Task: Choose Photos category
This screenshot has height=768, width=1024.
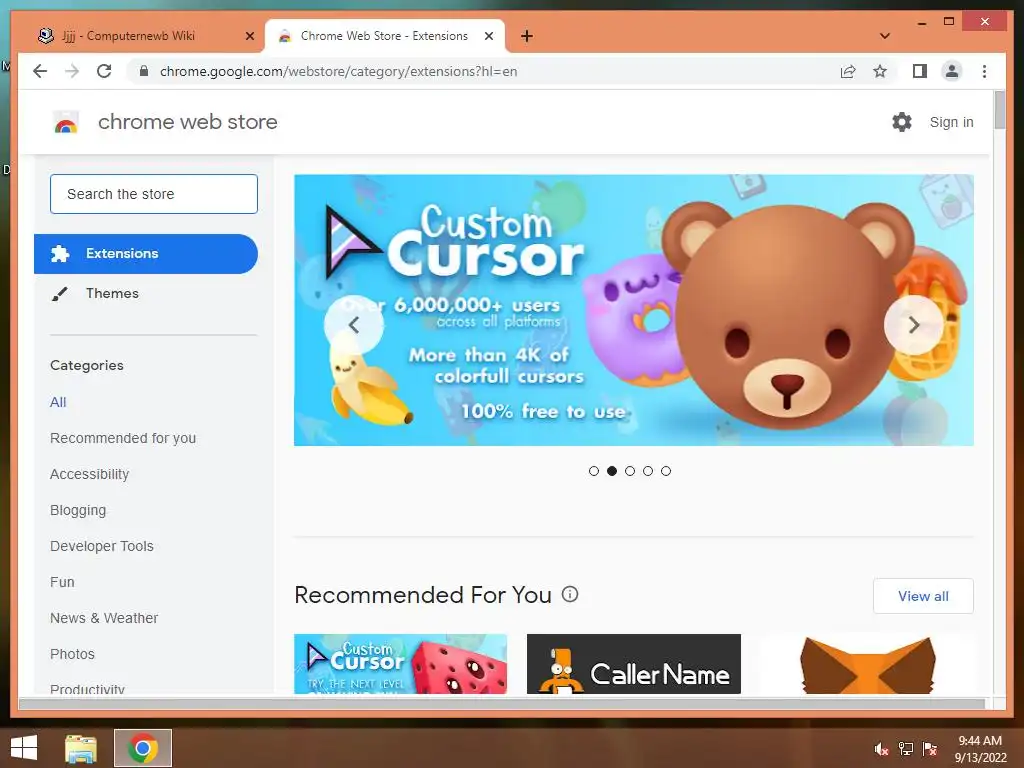Action: click(72, 654)
